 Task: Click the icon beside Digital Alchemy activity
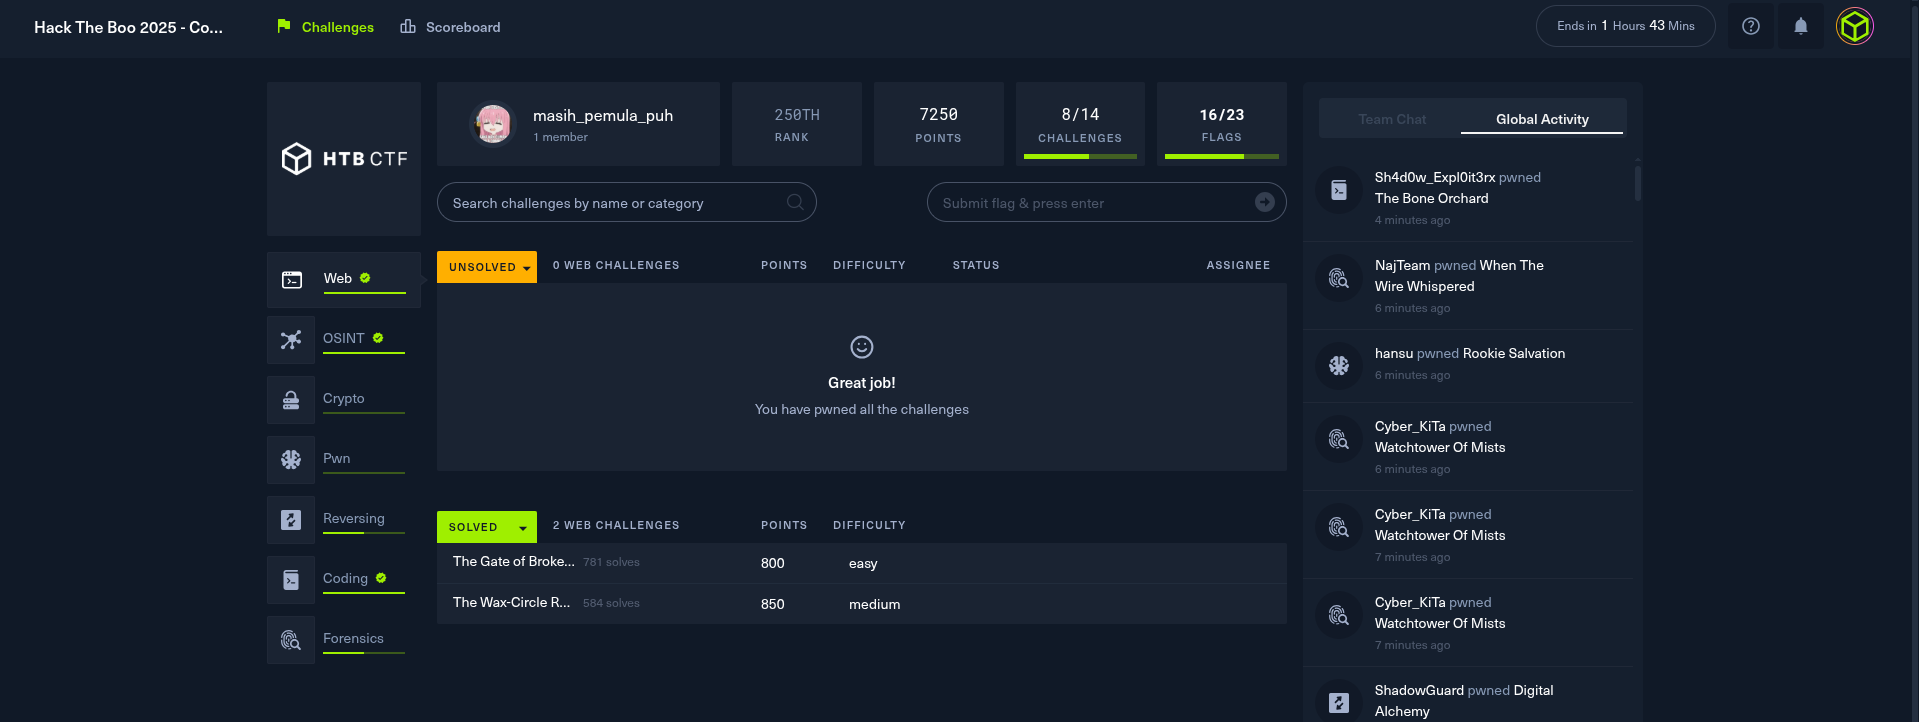[x=1339, y=703]
